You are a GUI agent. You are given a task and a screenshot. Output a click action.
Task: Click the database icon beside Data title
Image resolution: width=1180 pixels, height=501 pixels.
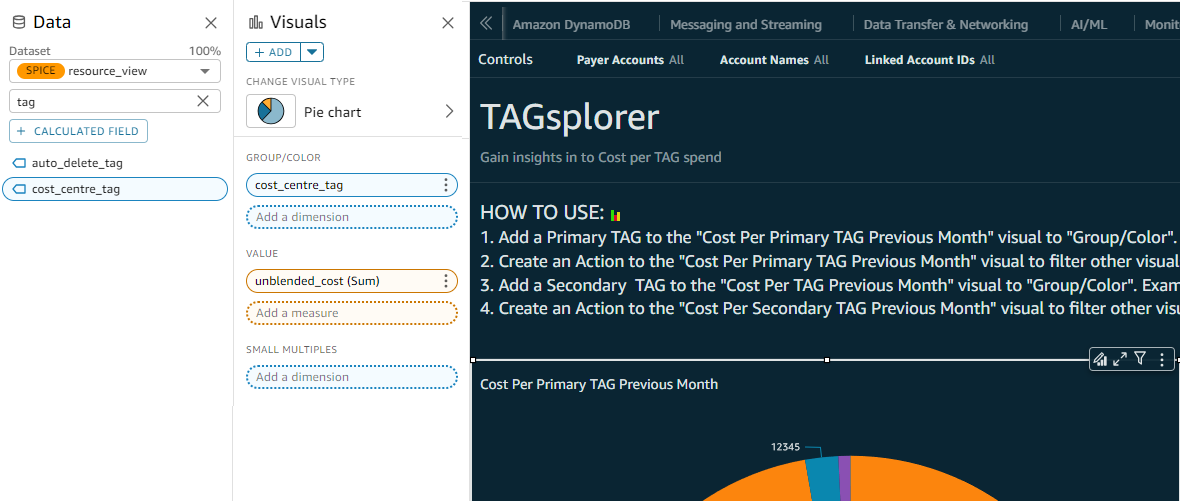(x=20, y=23)
